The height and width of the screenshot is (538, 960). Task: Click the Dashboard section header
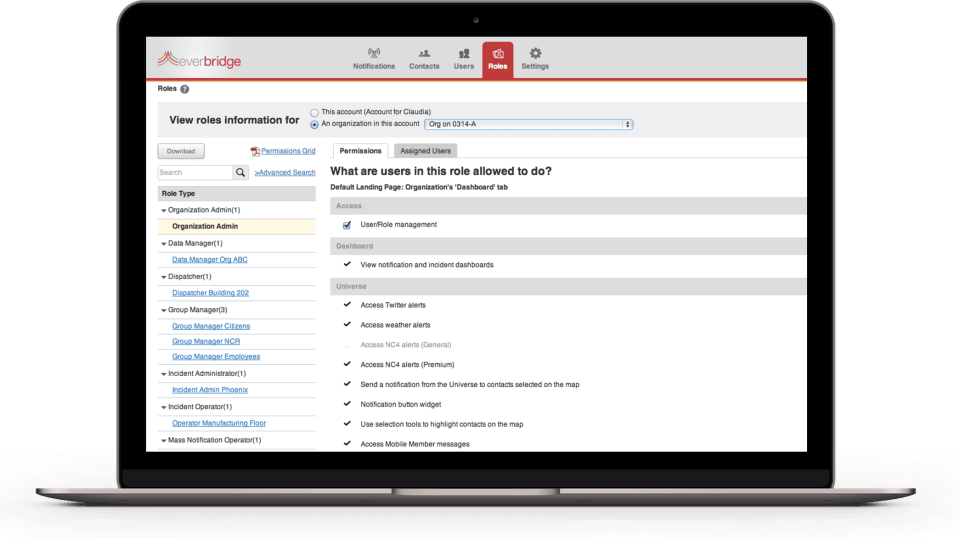568,246
